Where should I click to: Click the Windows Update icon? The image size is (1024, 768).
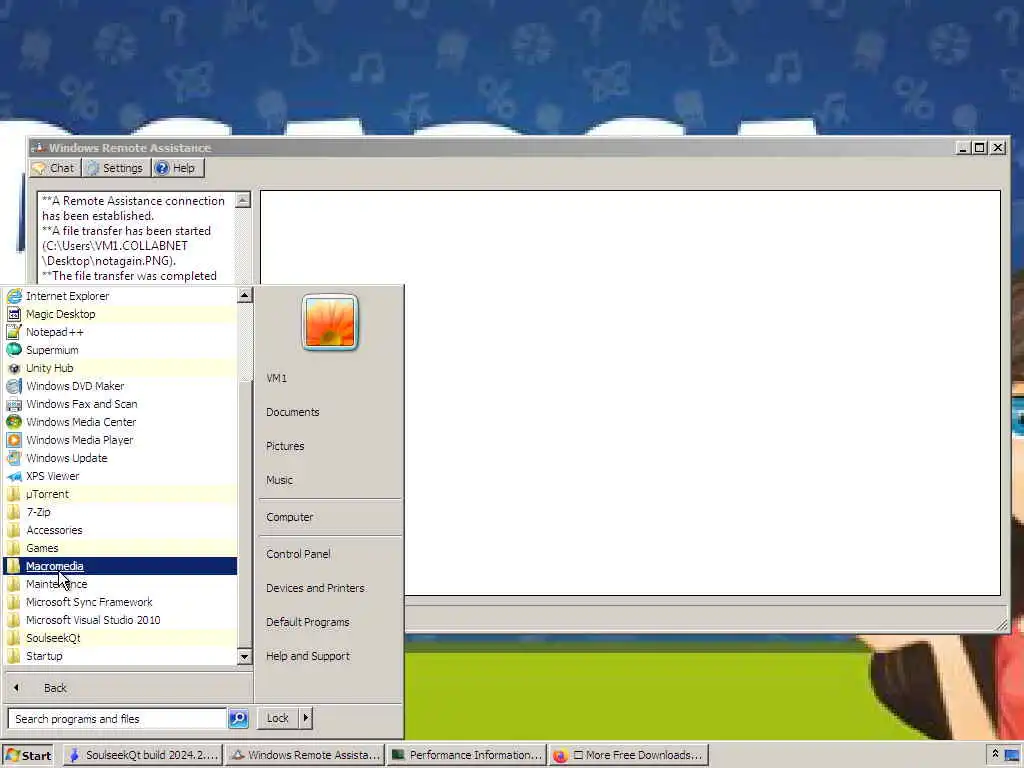coord(14,458)
